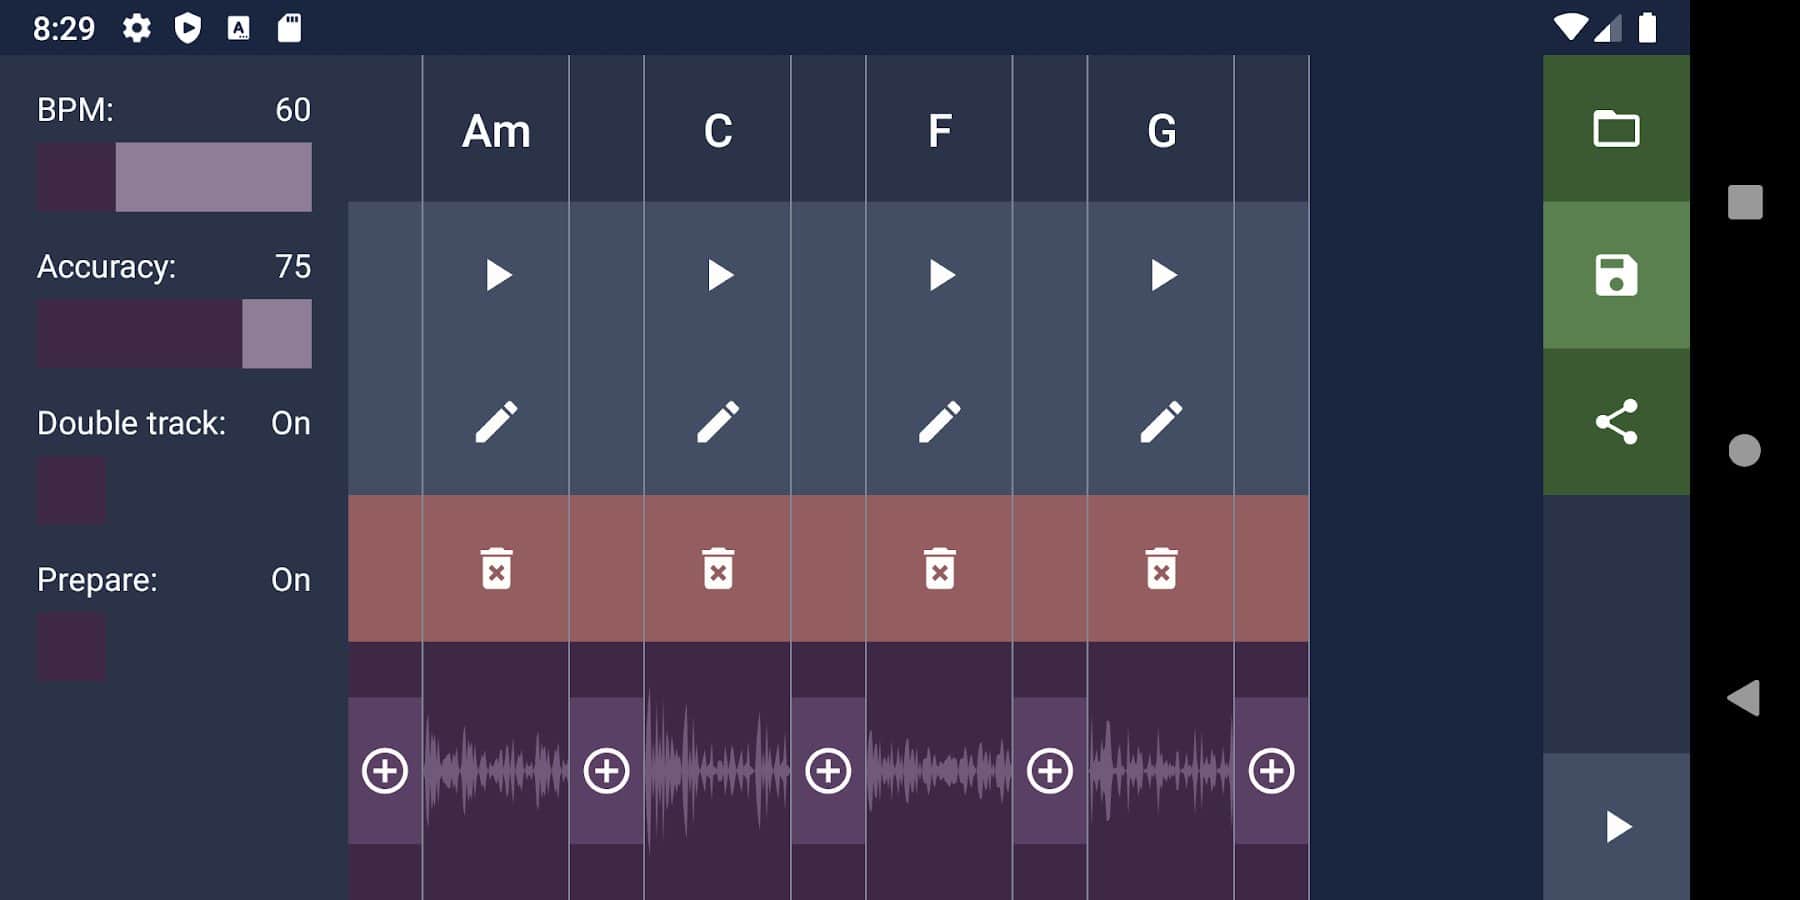Viewport: 1800px width, 900px height.
Task: Share the current loop project
Action: 1616,422
